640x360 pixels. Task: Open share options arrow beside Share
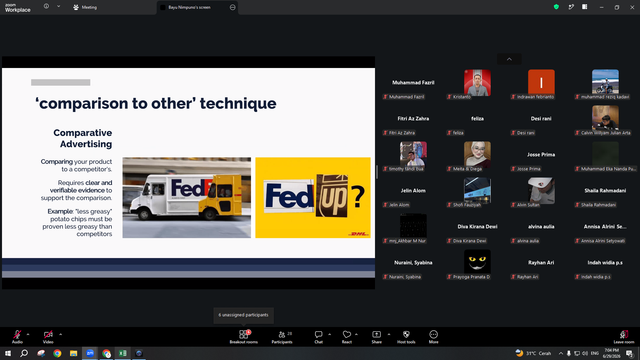(389, 334)
